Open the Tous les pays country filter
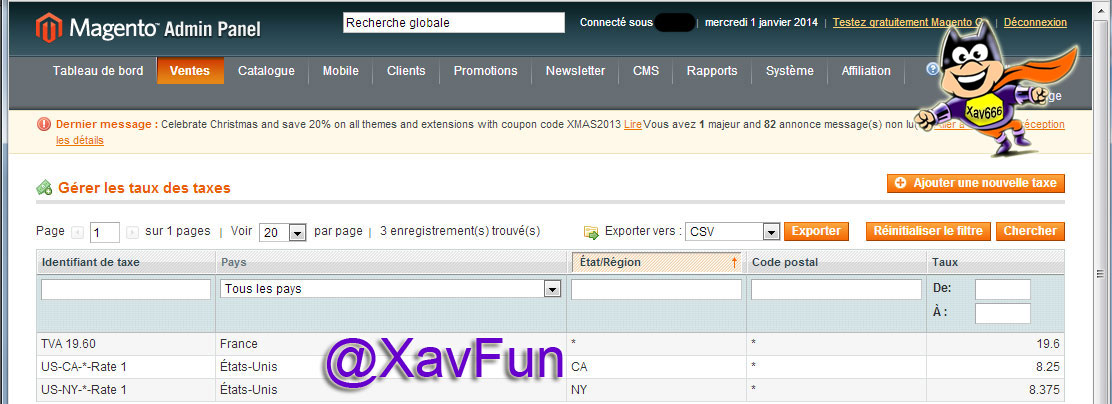The width and height of the screenshot is (1112, 404). [391, 289]
